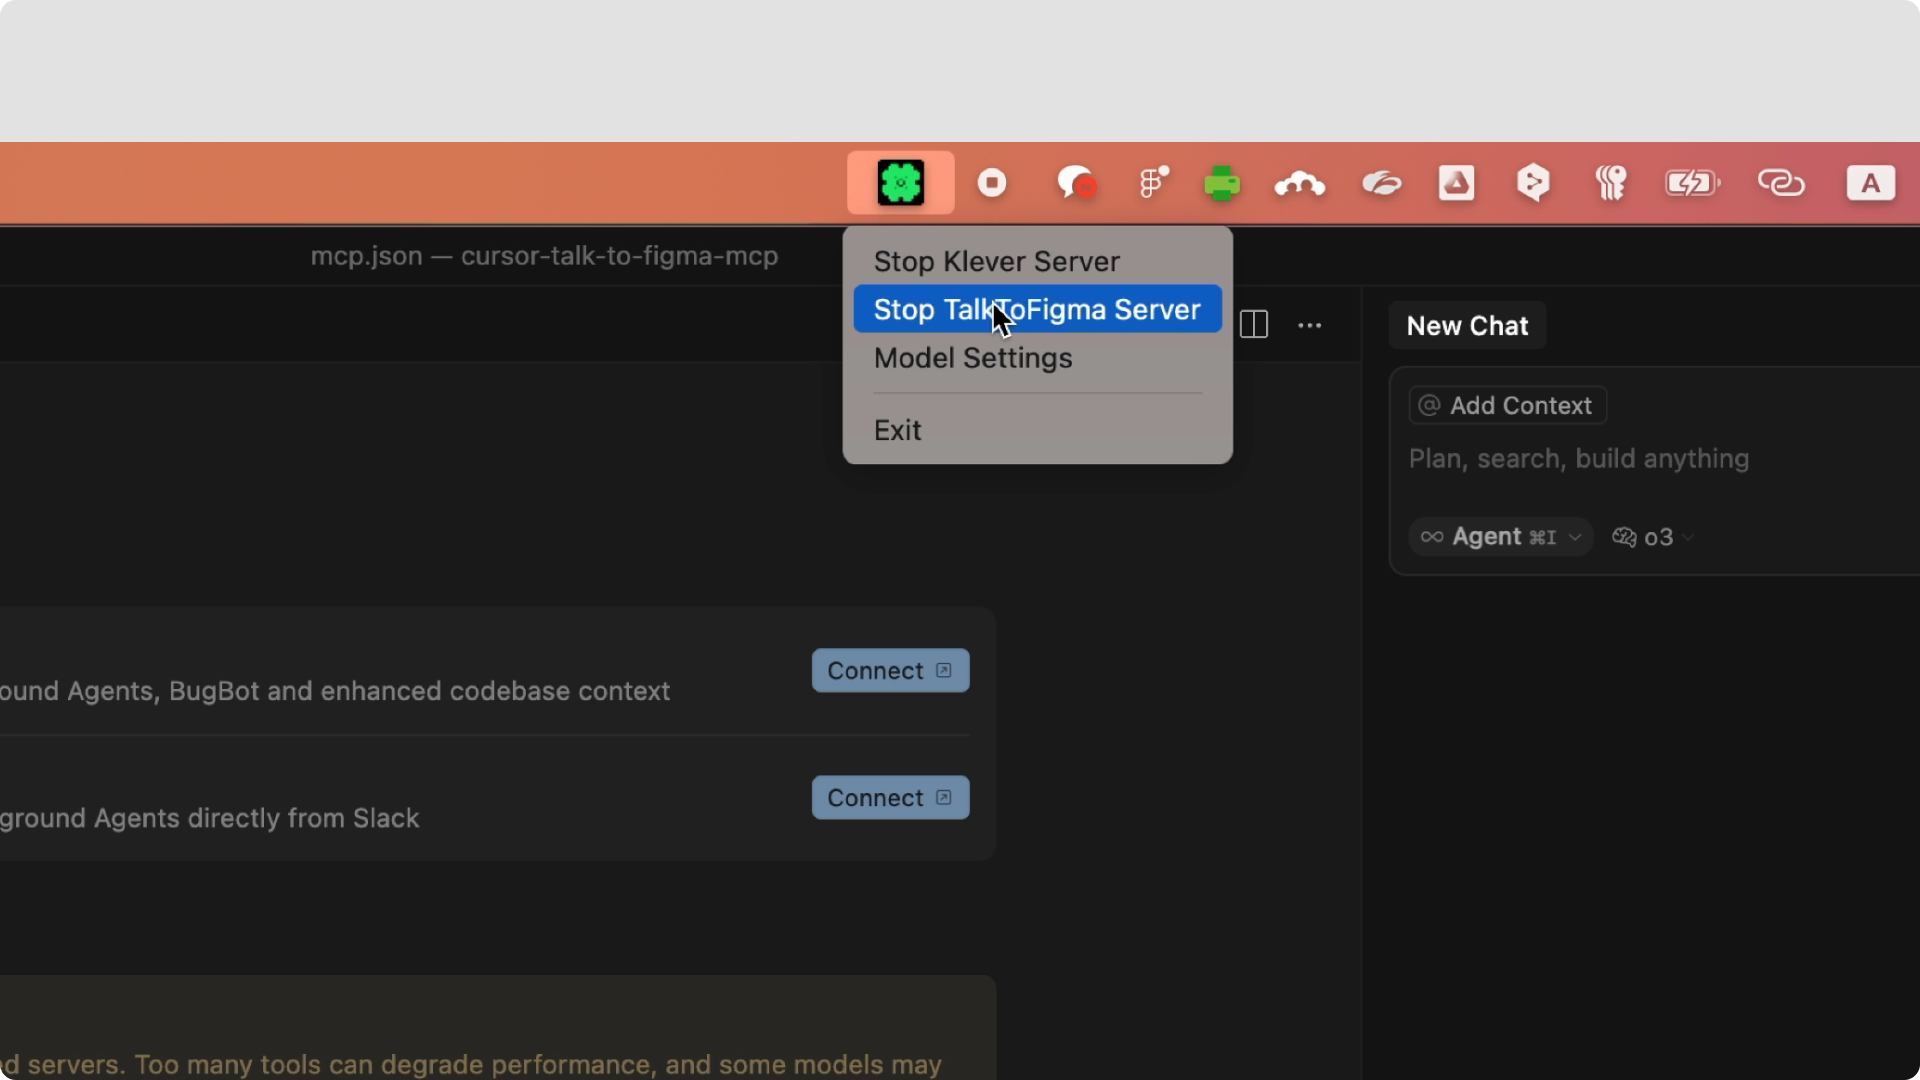Open the three-dot more actions menu
Image resolution: width=1920 pixels, height=1080 pixels.
pos(1310,325)
